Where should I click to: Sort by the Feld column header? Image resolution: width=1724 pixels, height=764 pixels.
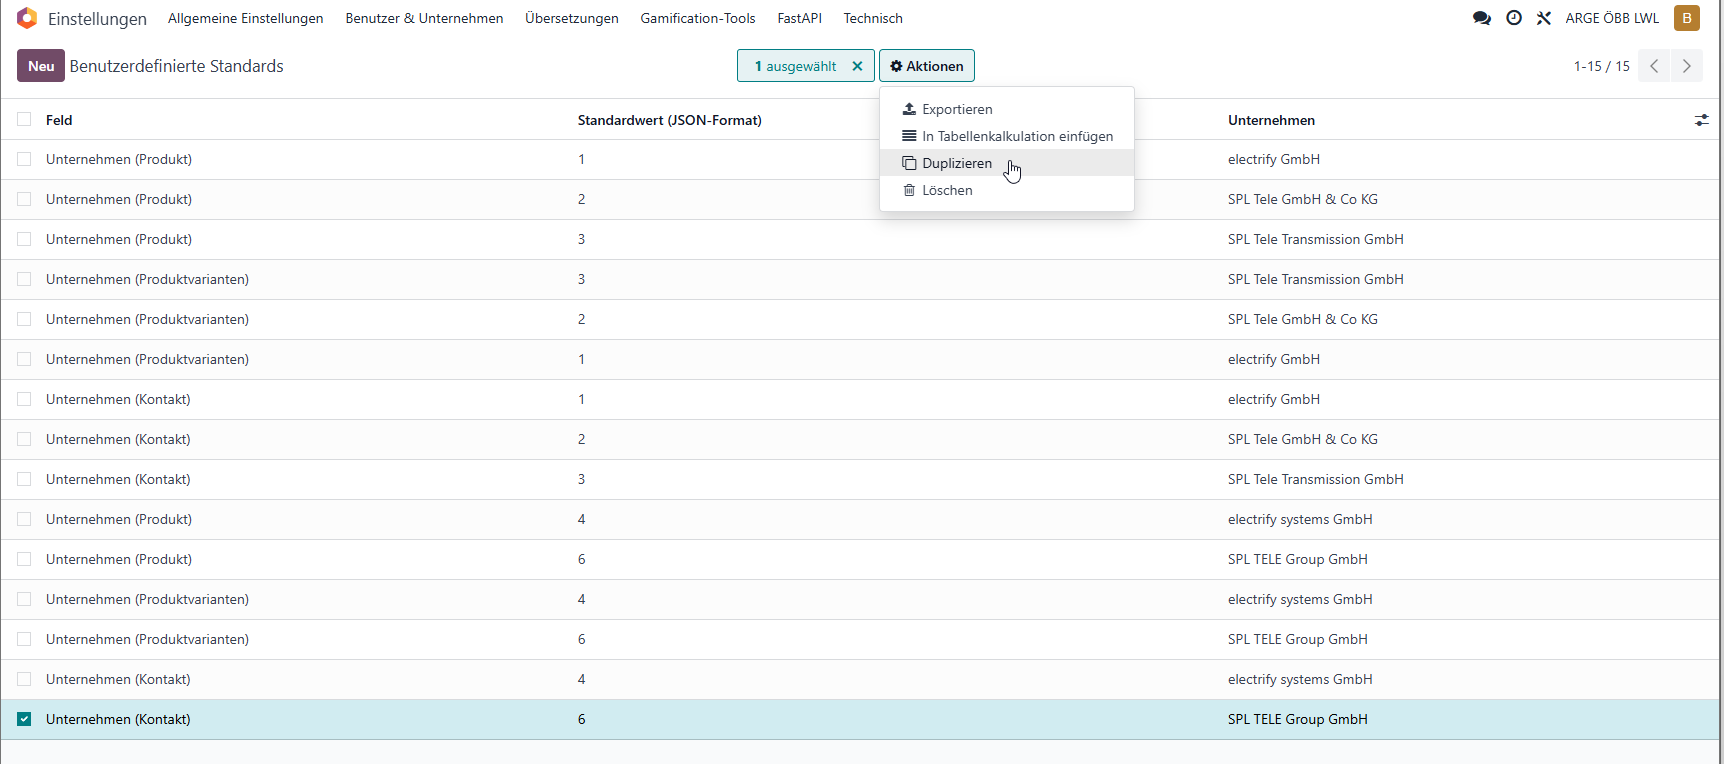tap(59, 120)
